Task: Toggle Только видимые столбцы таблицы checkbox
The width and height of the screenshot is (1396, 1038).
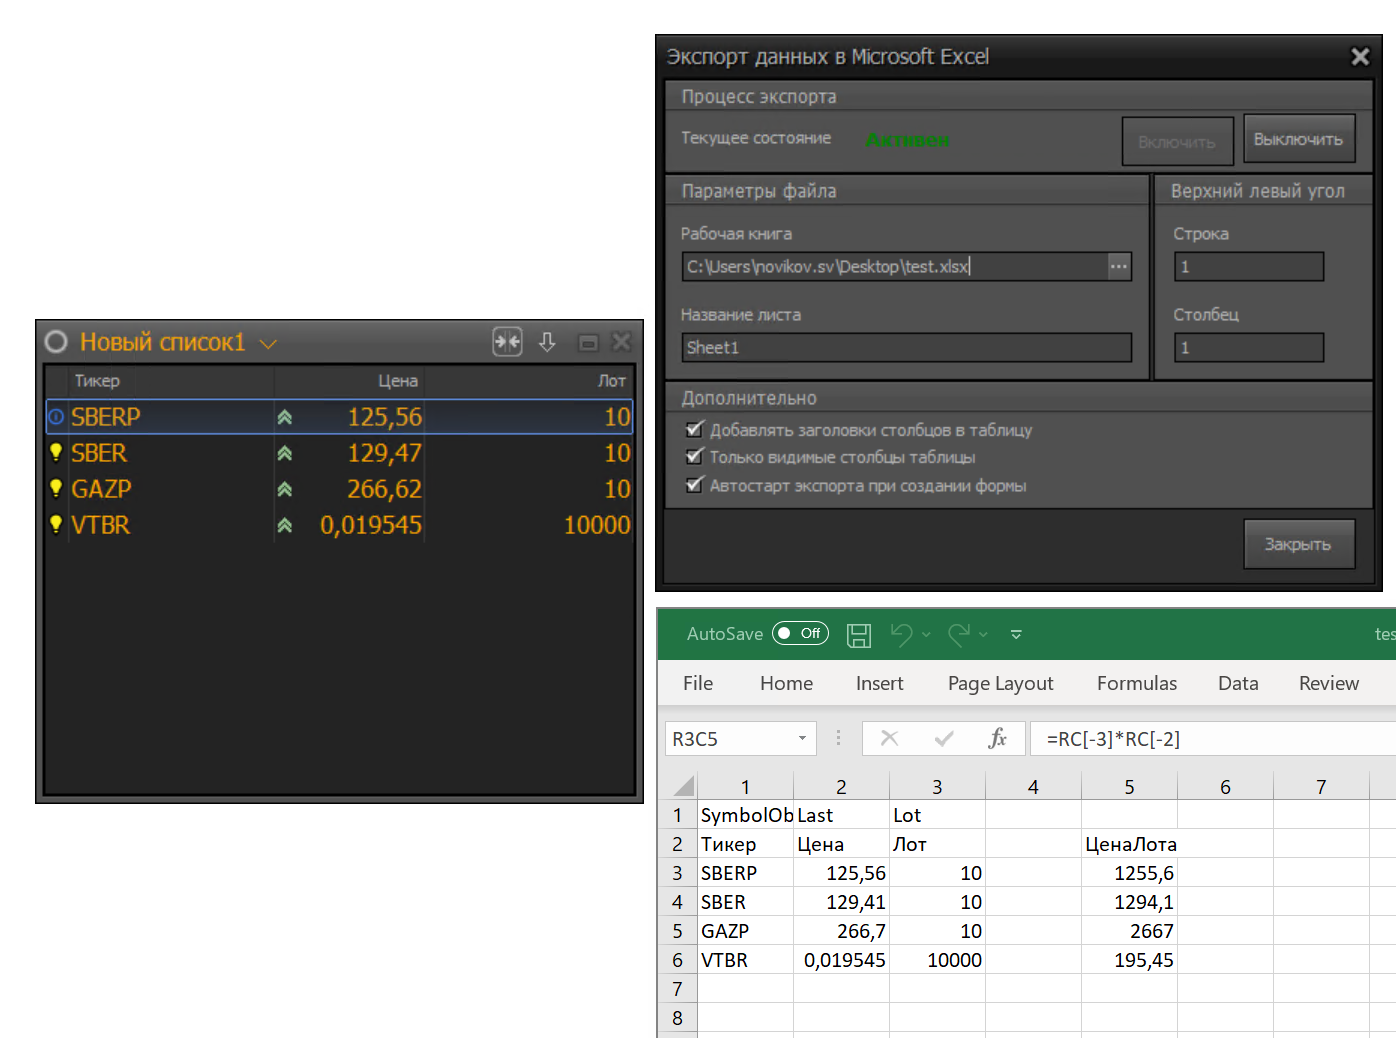Action: click(695, 457)
